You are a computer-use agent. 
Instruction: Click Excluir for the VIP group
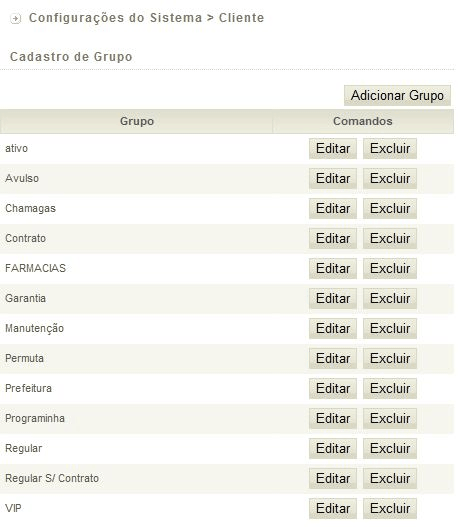(390, 508)
